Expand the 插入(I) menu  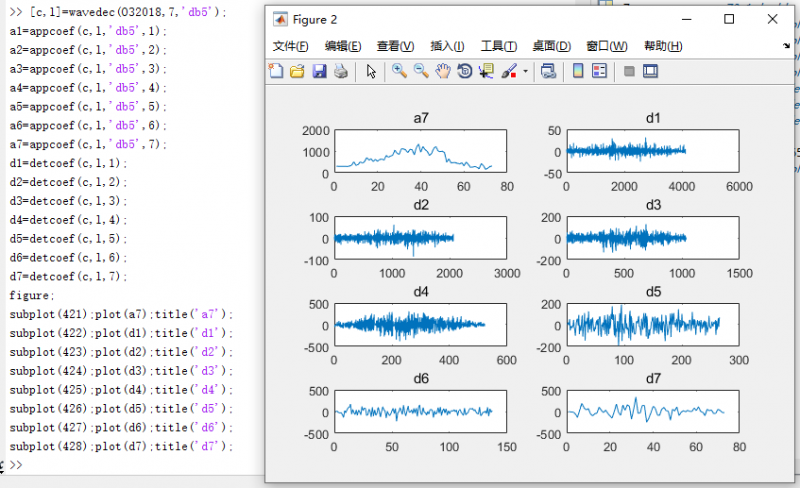[x=446, y=46]
